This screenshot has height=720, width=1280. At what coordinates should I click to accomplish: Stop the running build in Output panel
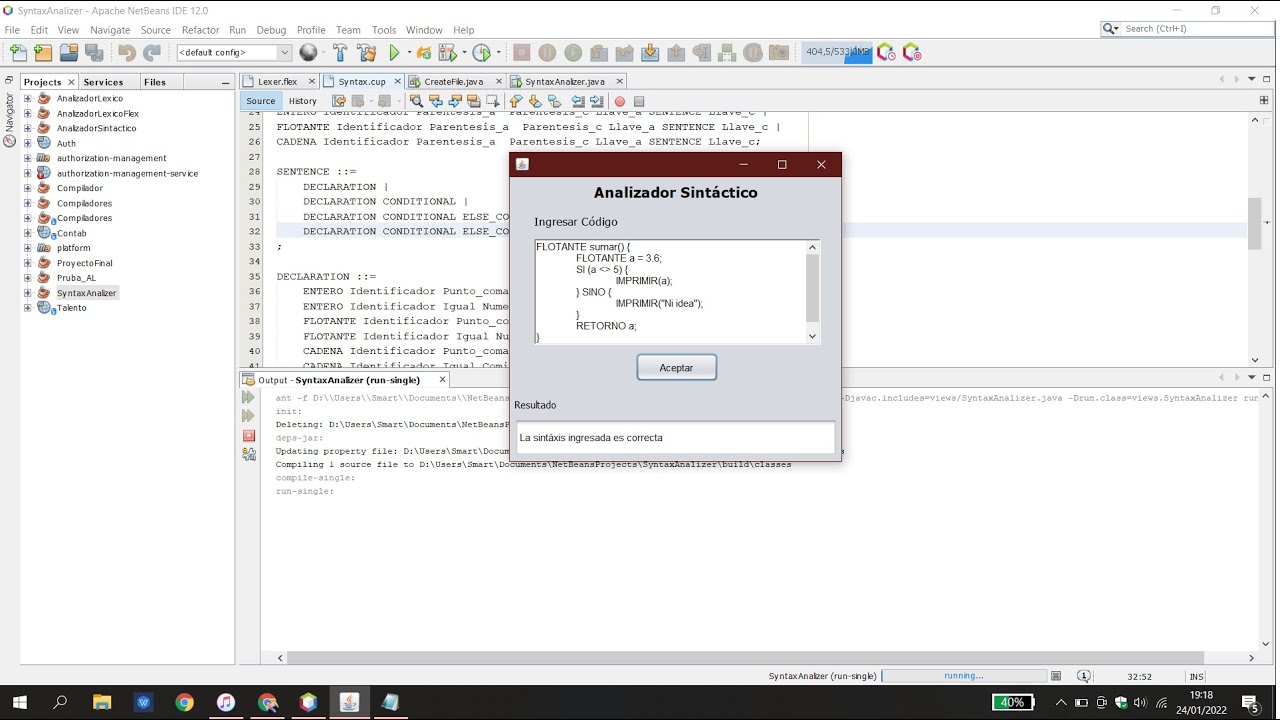[x=249, y=436]
